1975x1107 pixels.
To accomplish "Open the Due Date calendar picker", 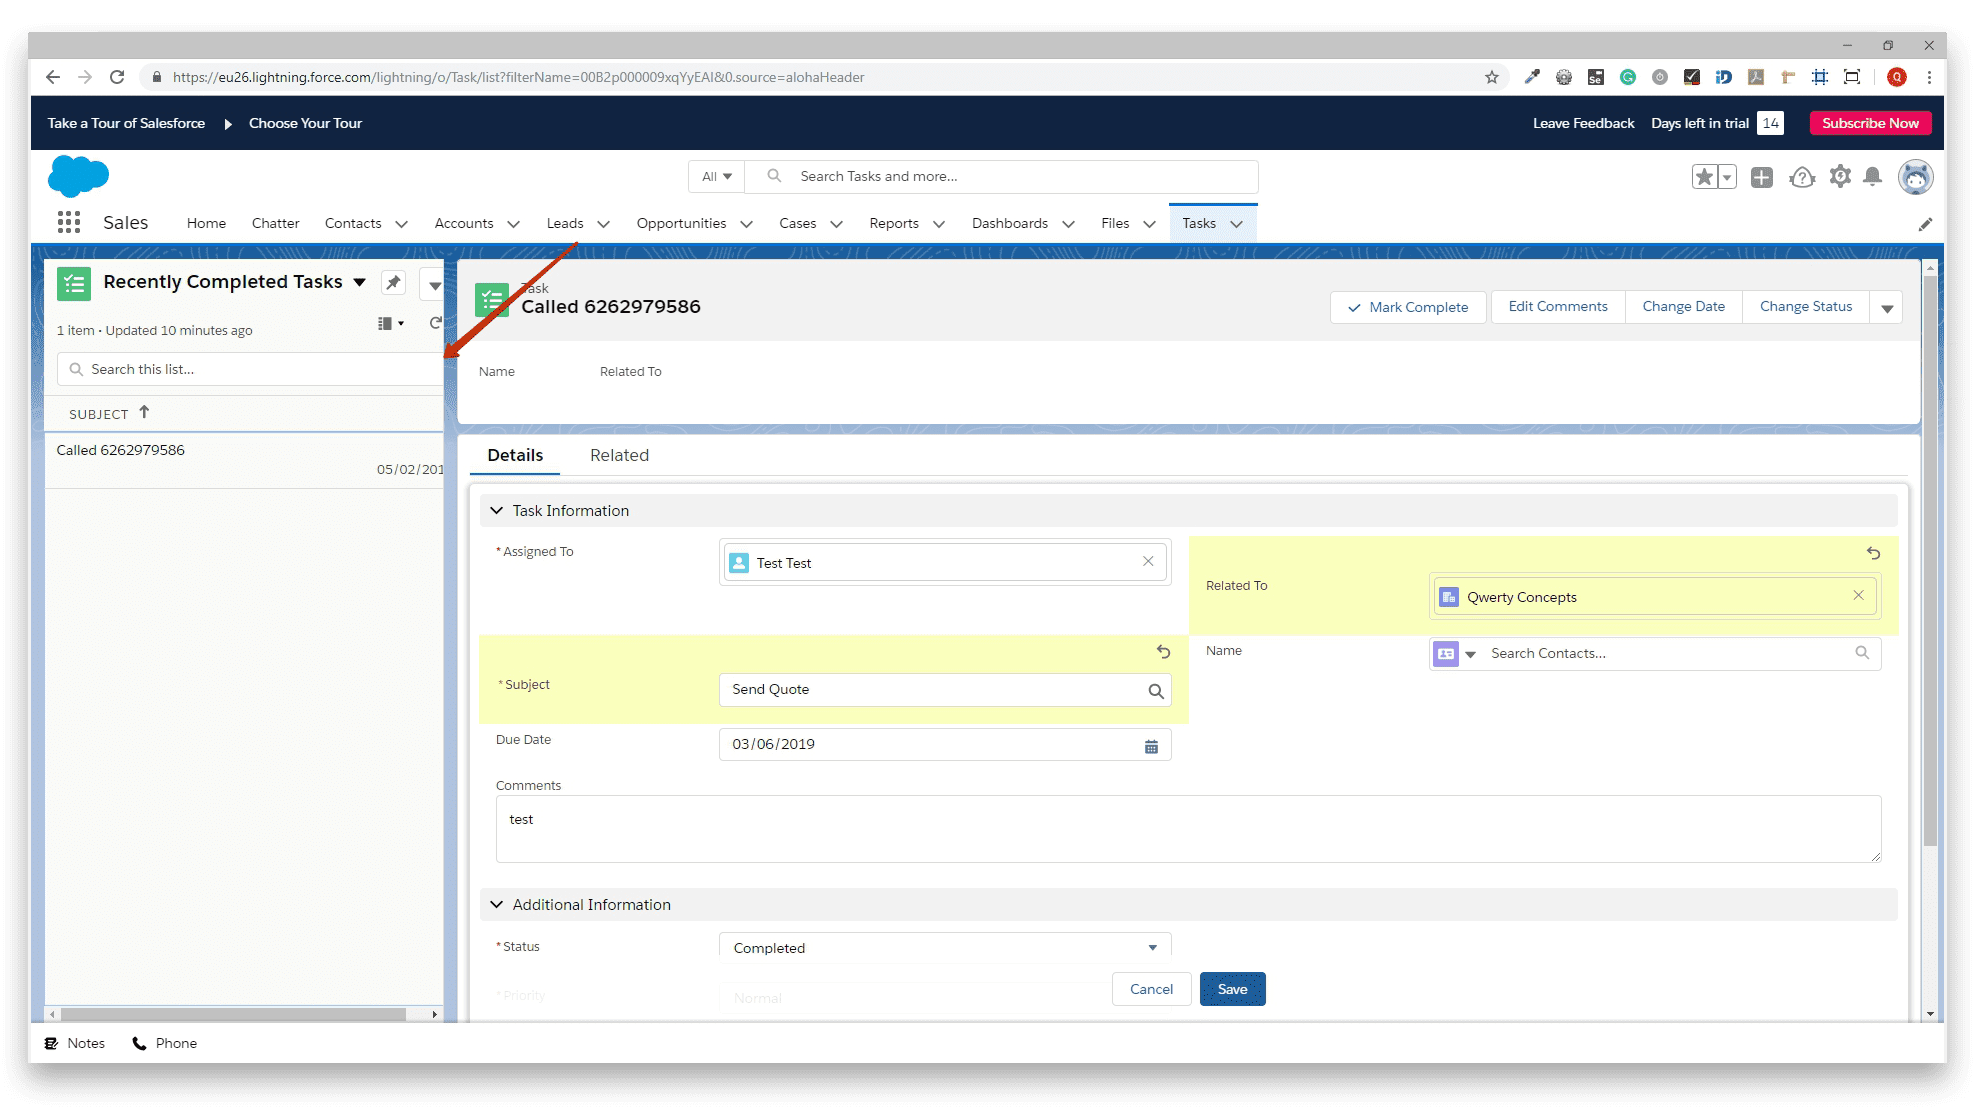I will (1151, 746).
